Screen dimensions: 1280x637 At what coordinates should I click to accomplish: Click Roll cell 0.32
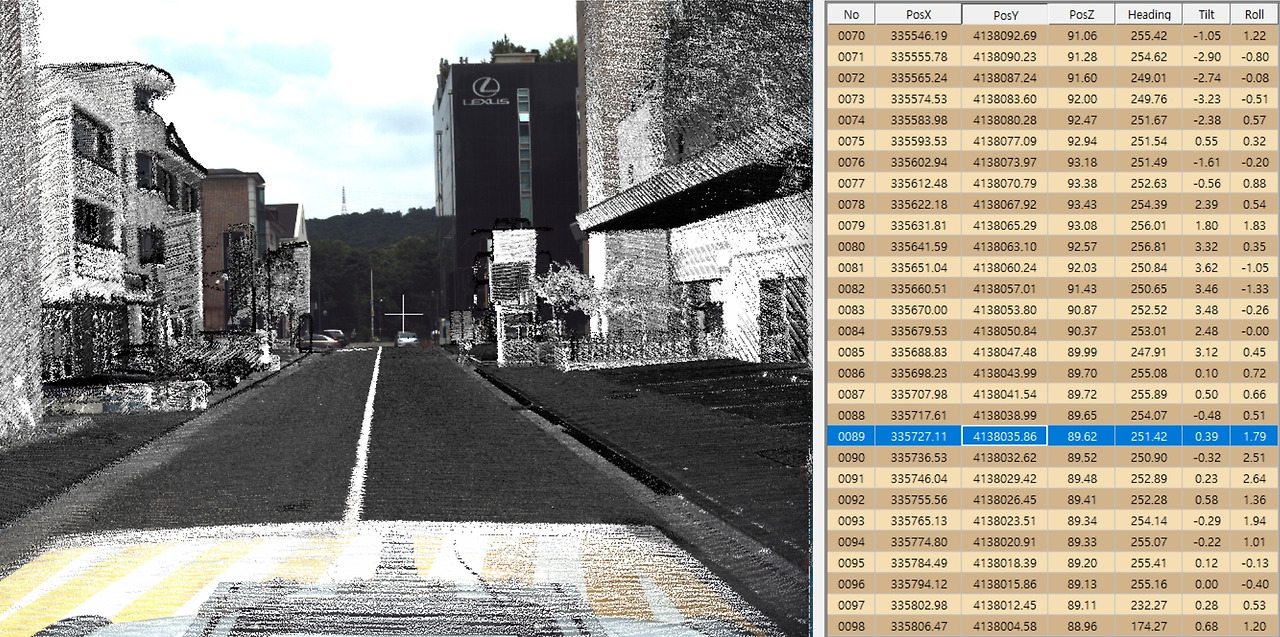coord(1254,140)
